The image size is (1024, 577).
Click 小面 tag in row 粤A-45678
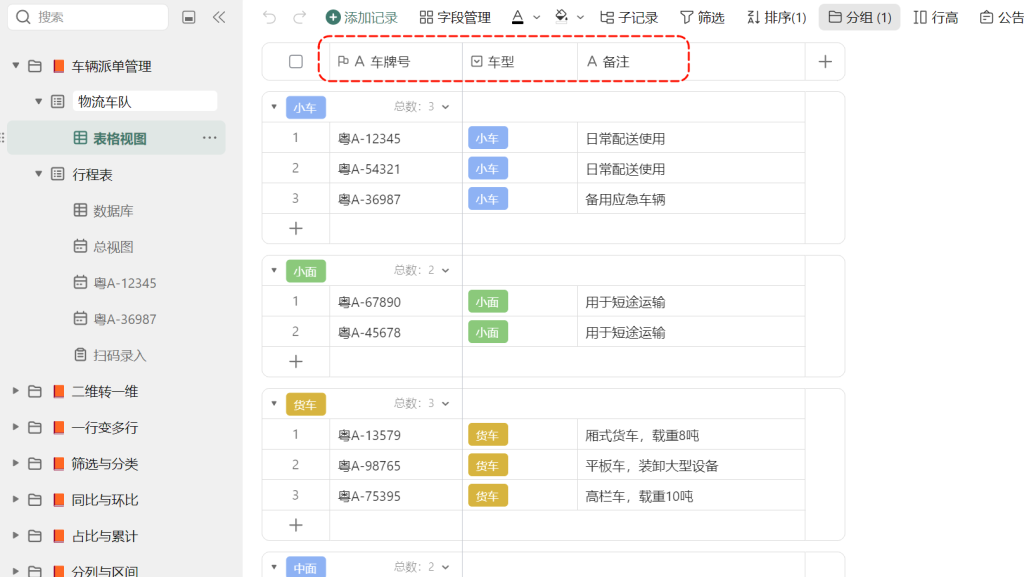[x=487, y=332]
